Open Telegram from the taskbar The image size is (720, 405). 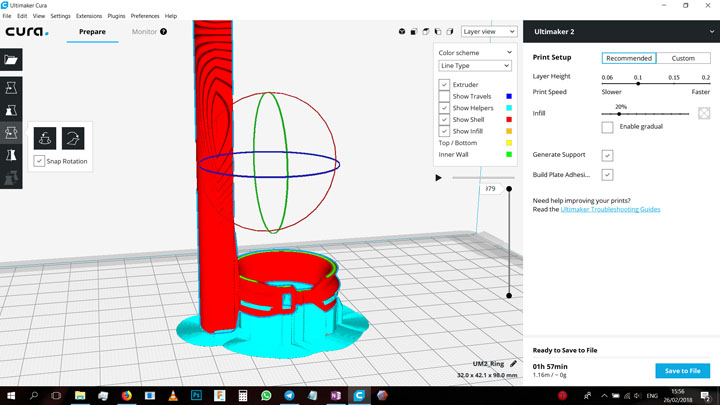289,395
